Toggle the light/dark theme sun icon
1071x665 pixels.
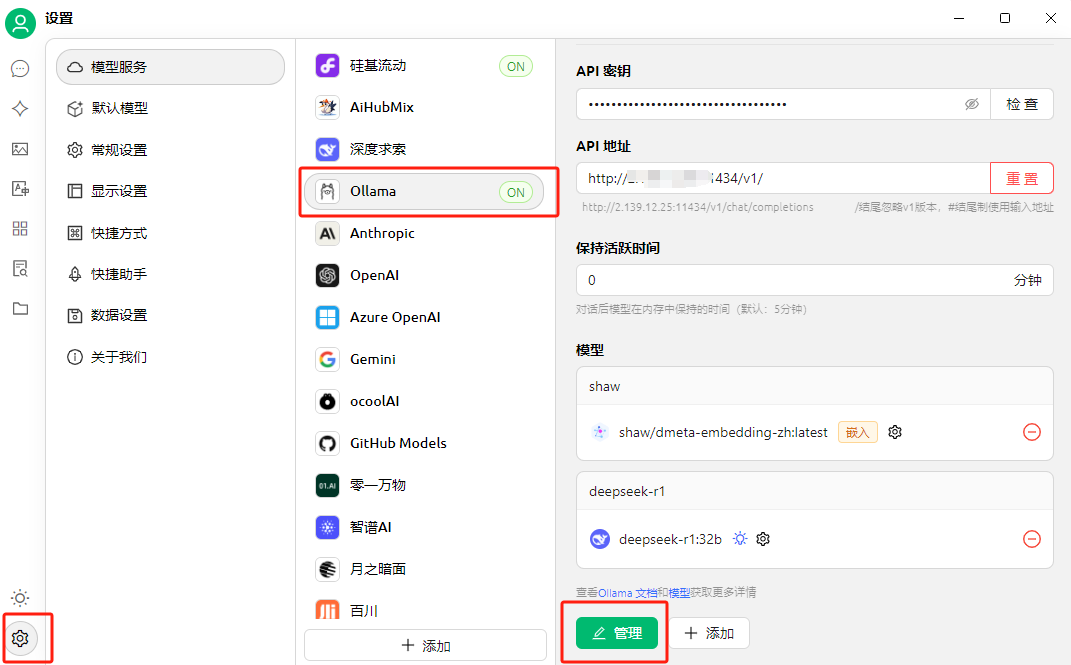click(20, 599)
